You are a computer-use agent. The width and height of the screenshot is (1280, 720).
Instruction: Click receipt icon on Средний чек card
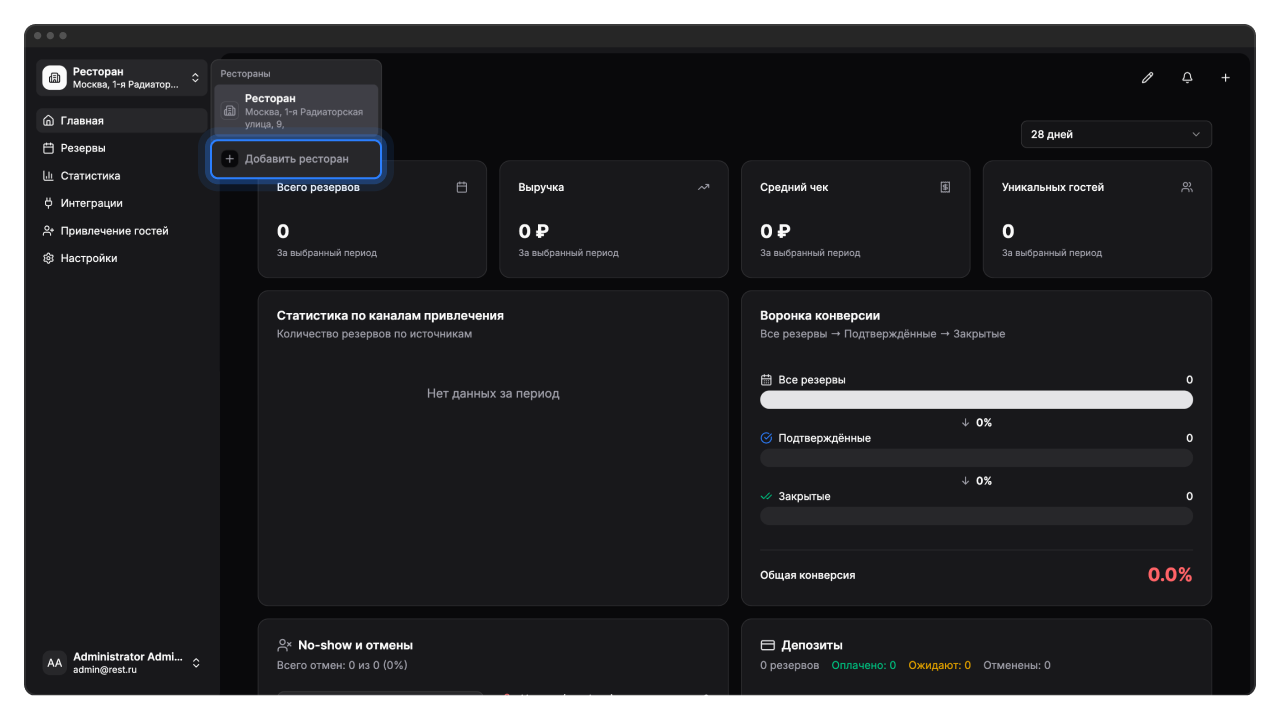coord(945,187)
